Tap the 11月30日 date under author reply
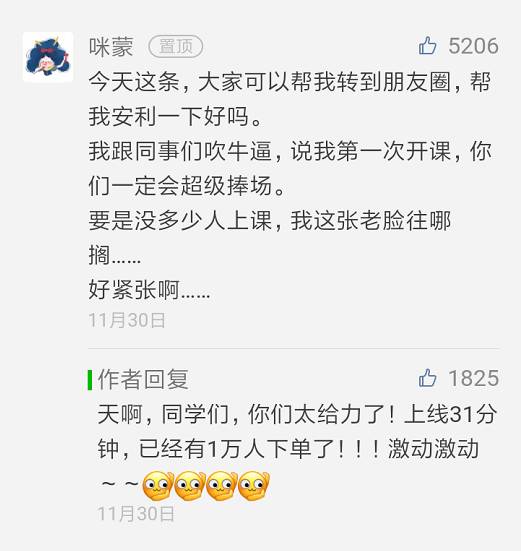The width and height of the screenshot is (521, 551). [x=136, y=514]
